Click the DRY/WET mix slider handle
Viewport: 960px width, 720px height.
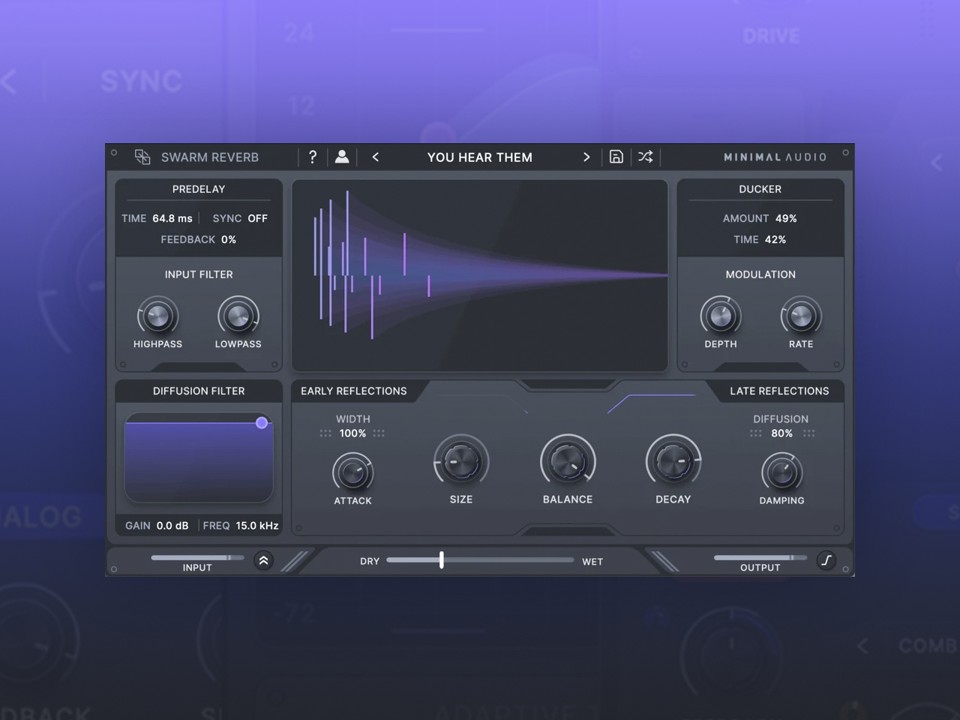point(441,560)
